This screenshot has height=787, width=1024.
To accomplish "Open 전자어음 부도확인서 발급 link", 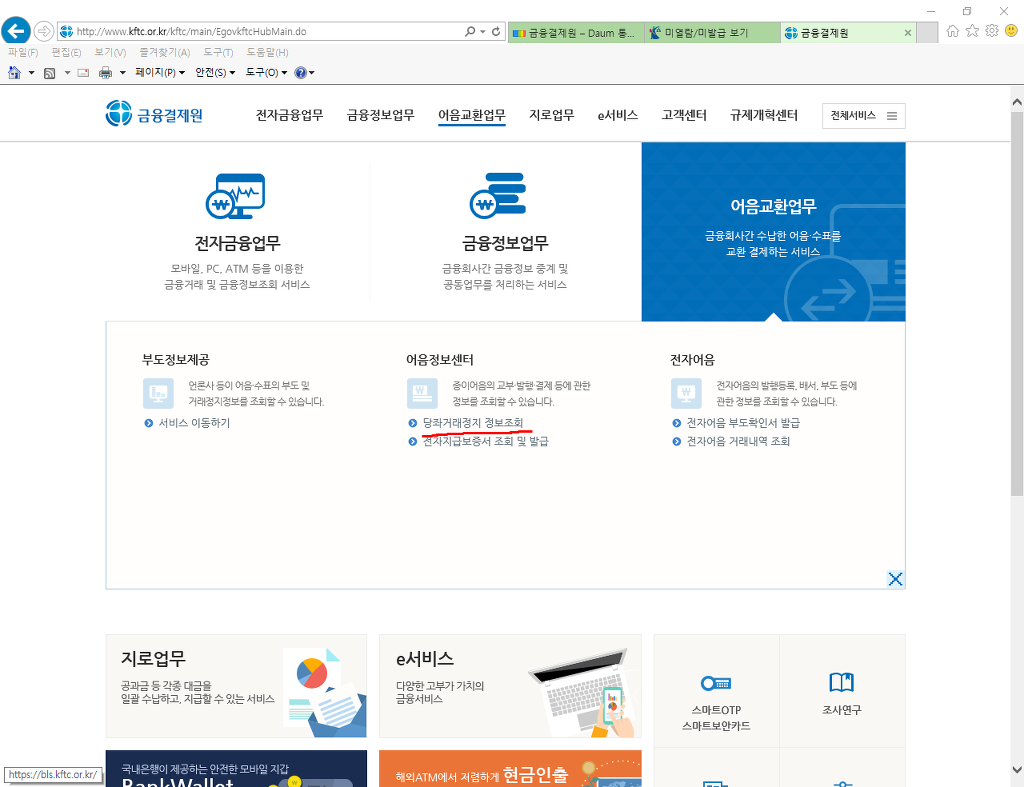I will (743, 423).
